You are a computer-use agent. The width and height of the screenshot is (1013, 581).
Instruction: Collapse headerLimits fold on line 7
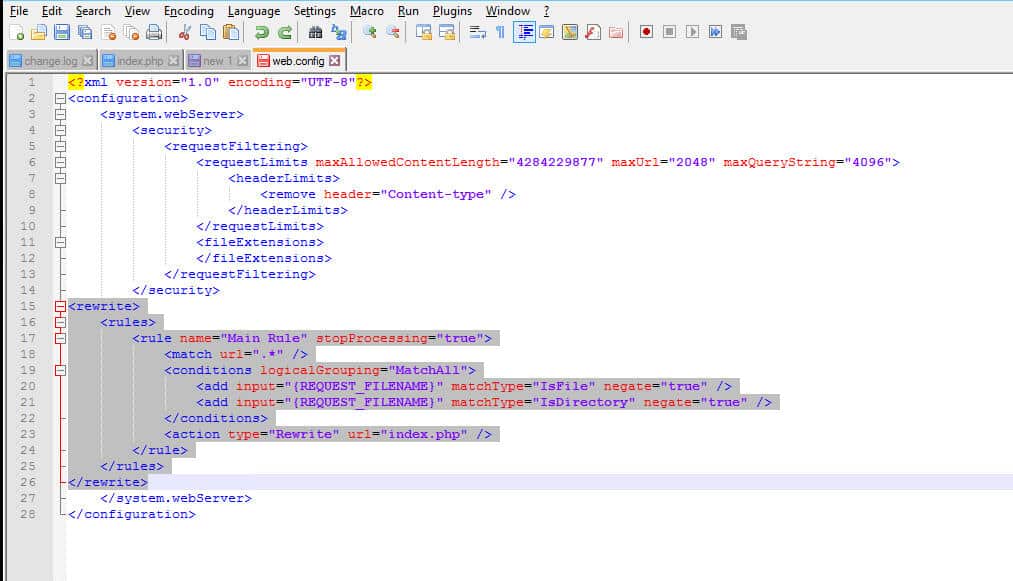[x=60, y=178]
